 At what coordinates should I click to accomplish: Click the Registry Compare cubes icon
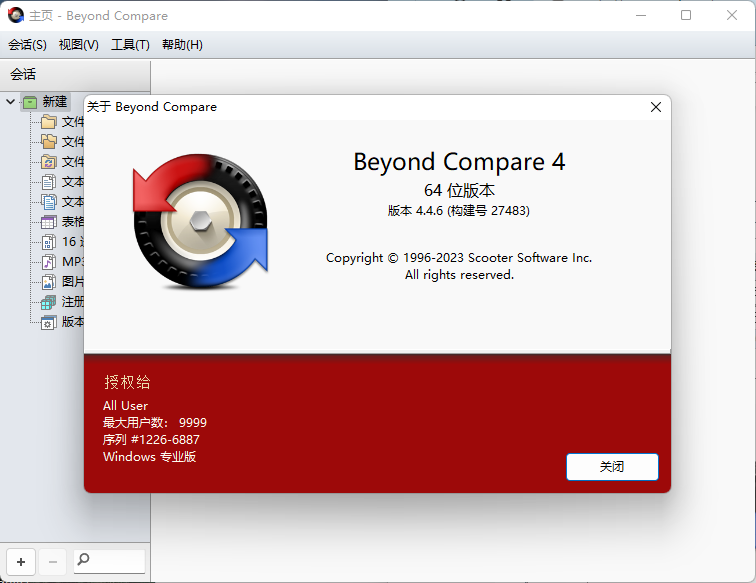pyautogui.click(x=48, y=302)
